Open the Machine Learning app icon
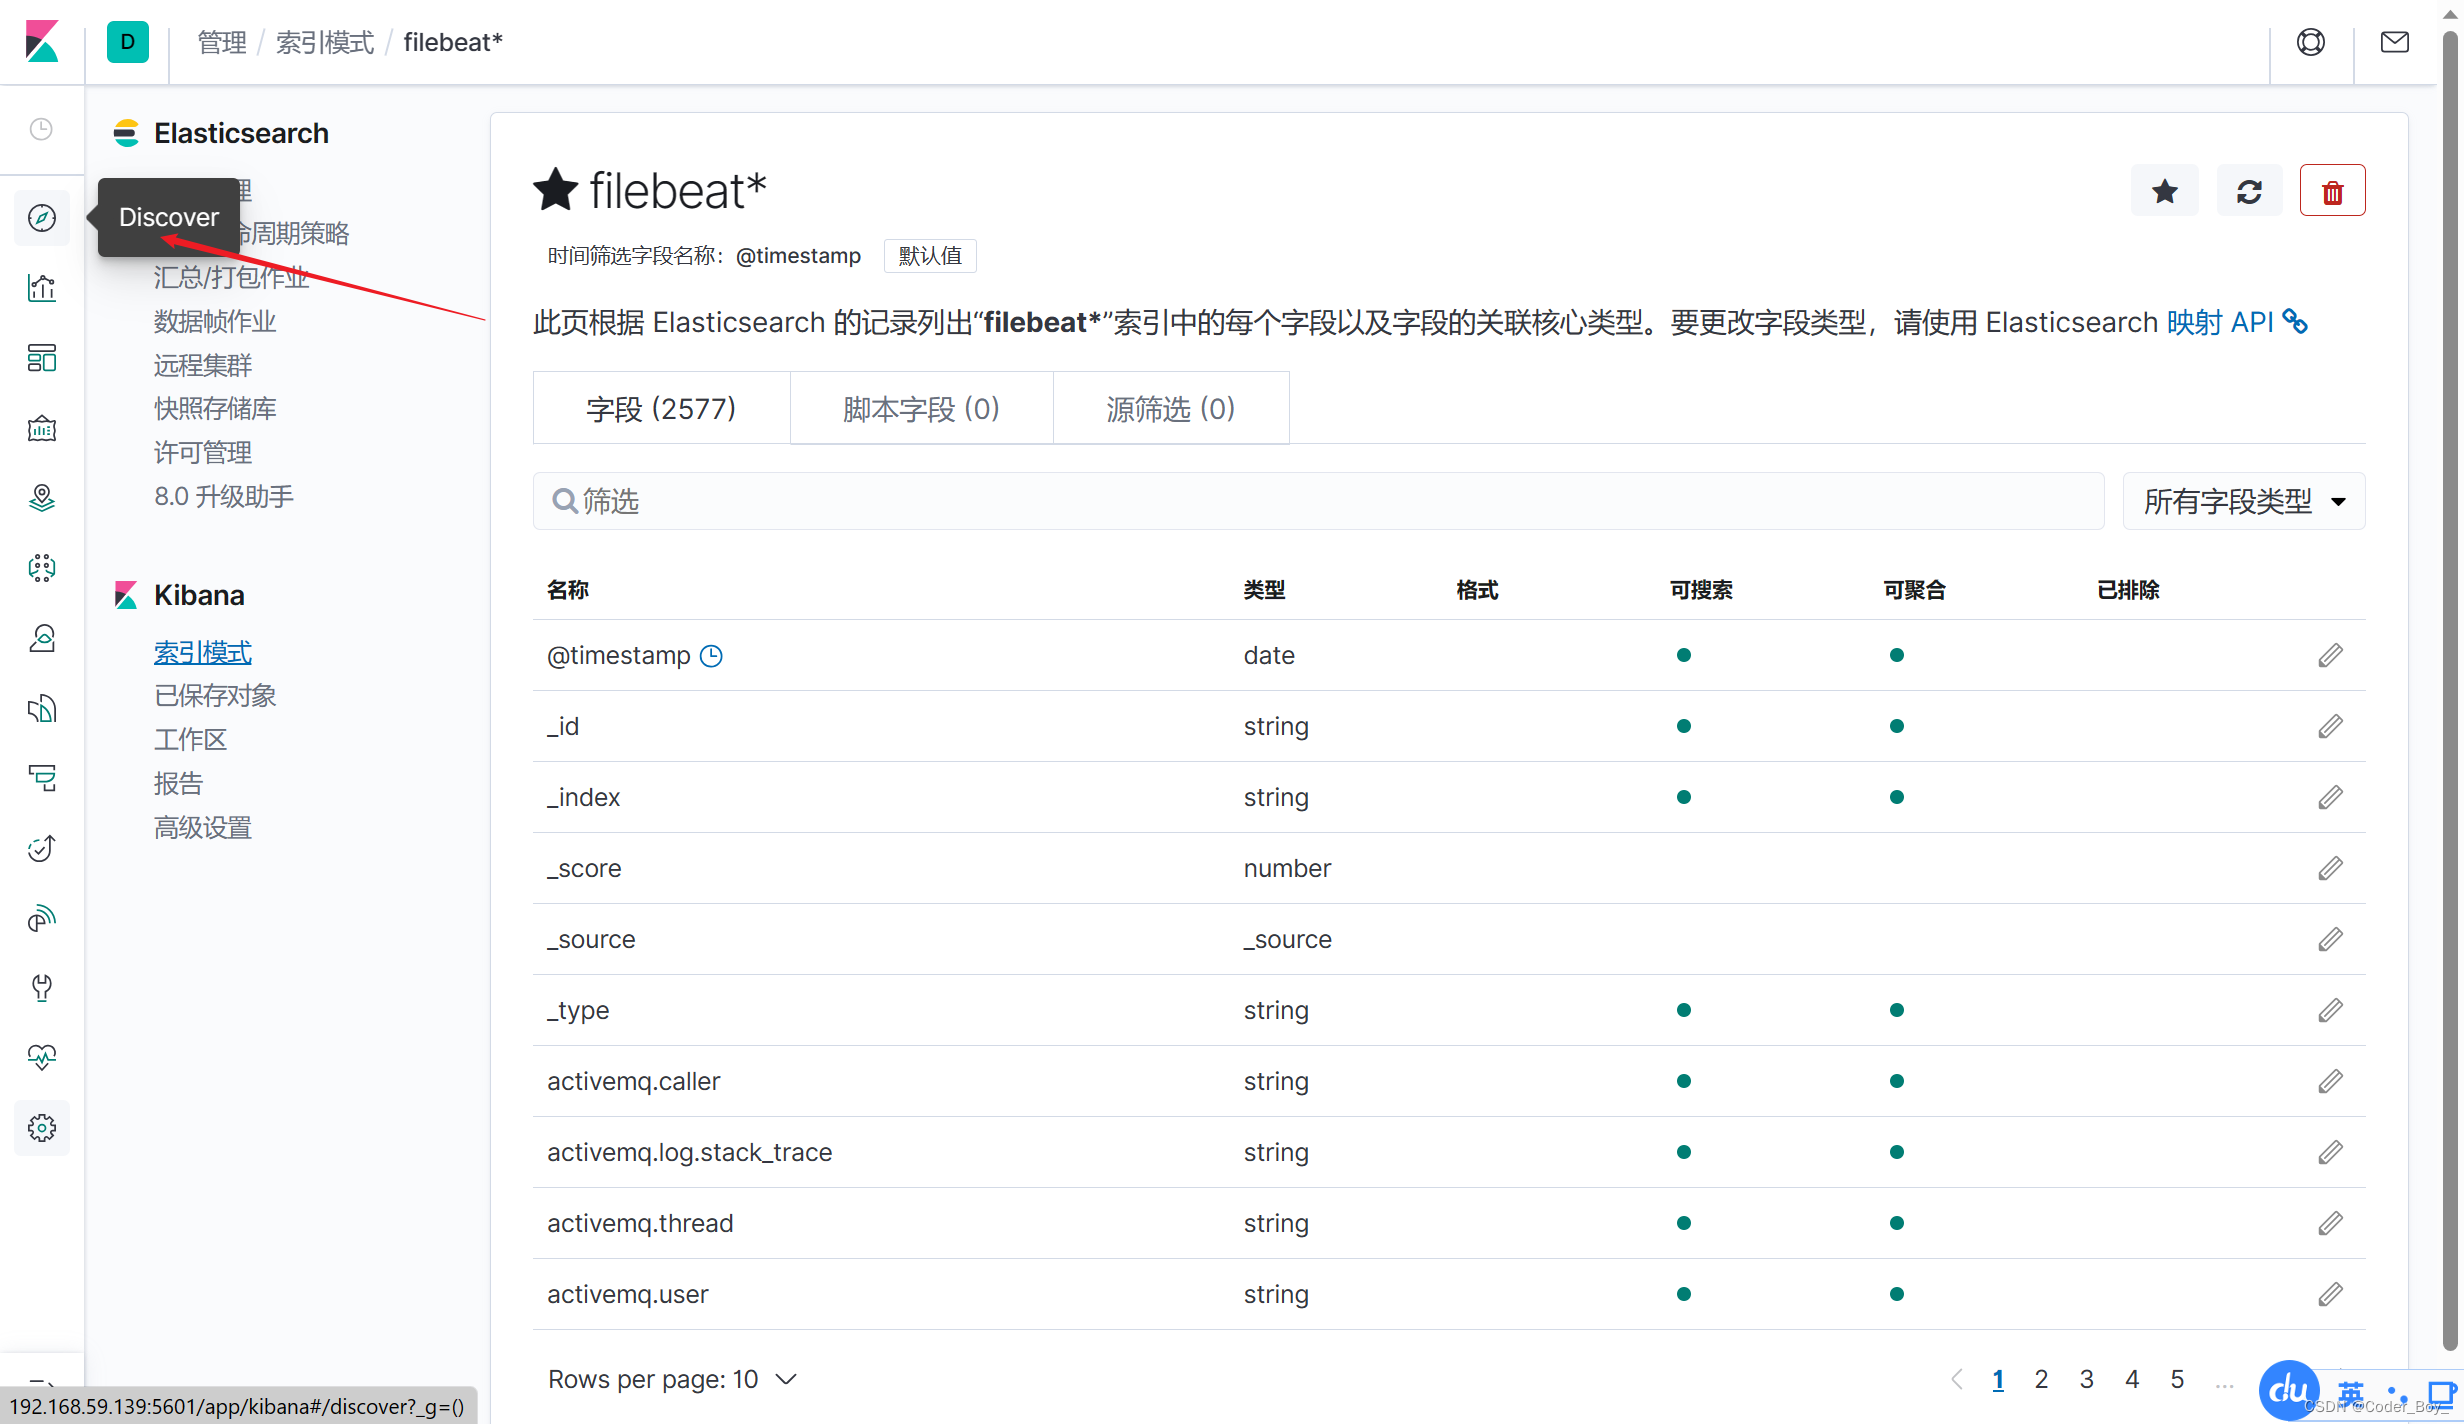The width and height of the screenshot is (2464, 1424). point(41,567)
